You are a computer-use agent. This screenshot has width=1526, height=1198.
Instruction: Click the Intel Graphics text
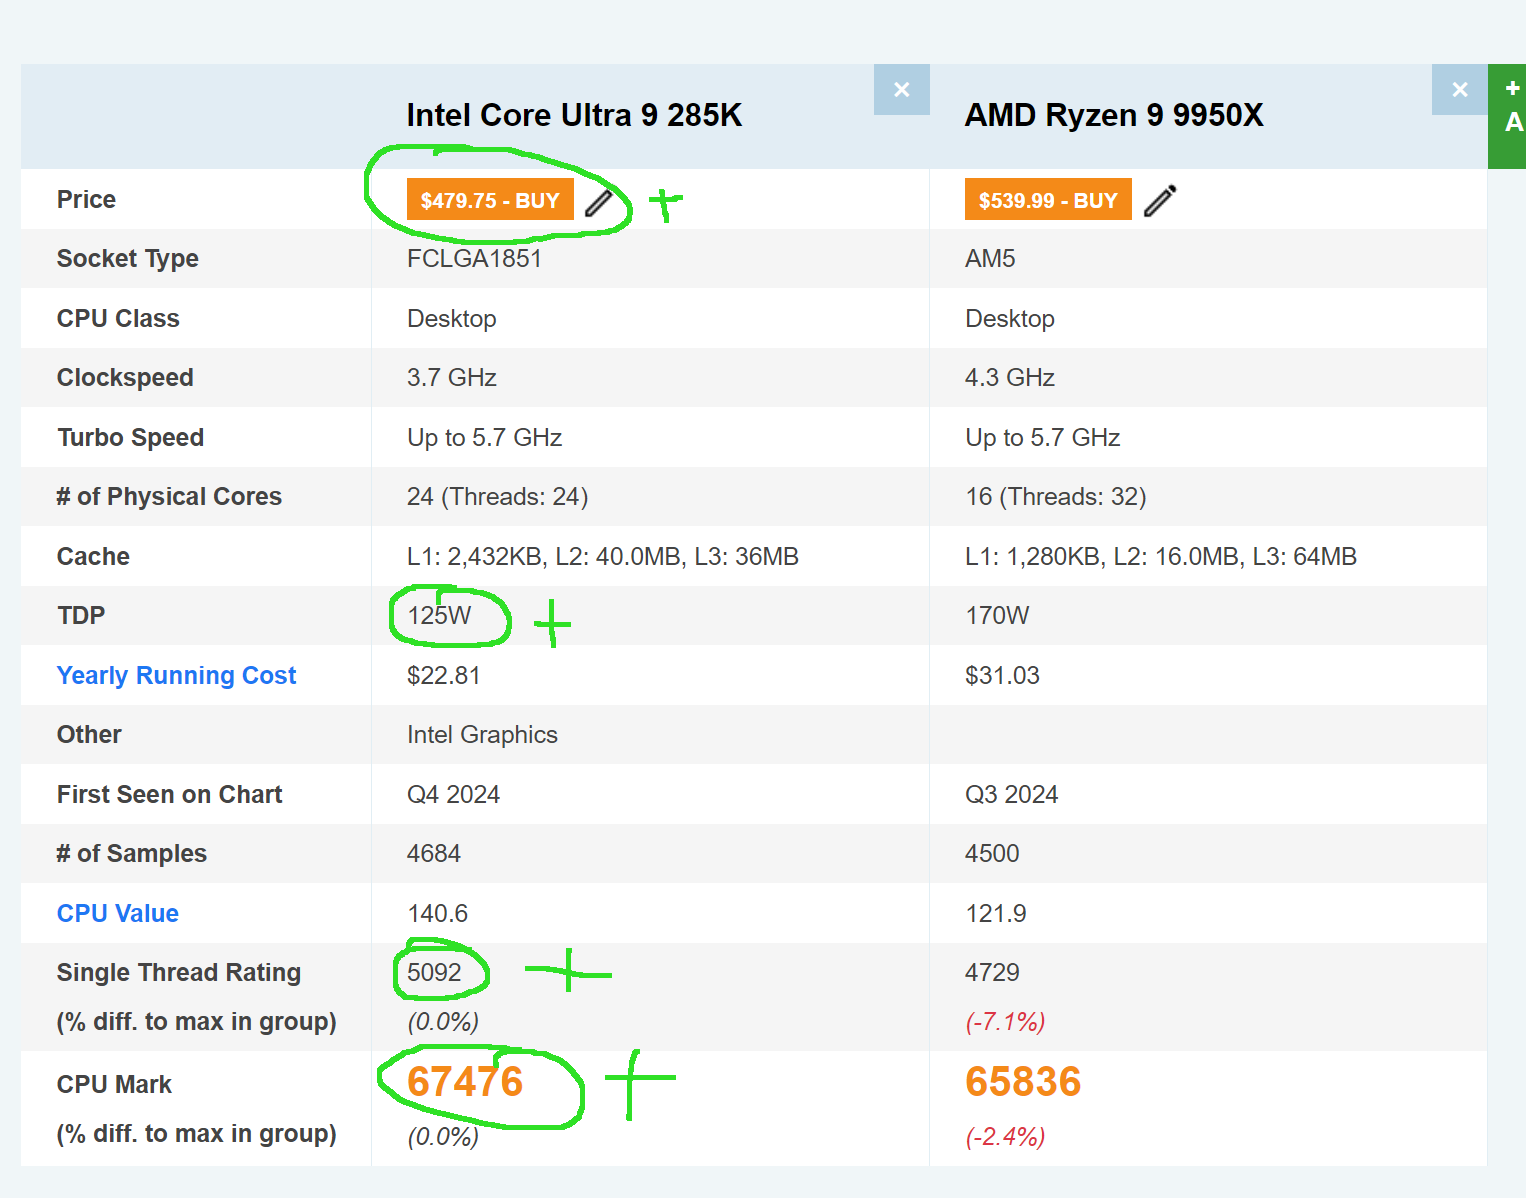(482, 734)
